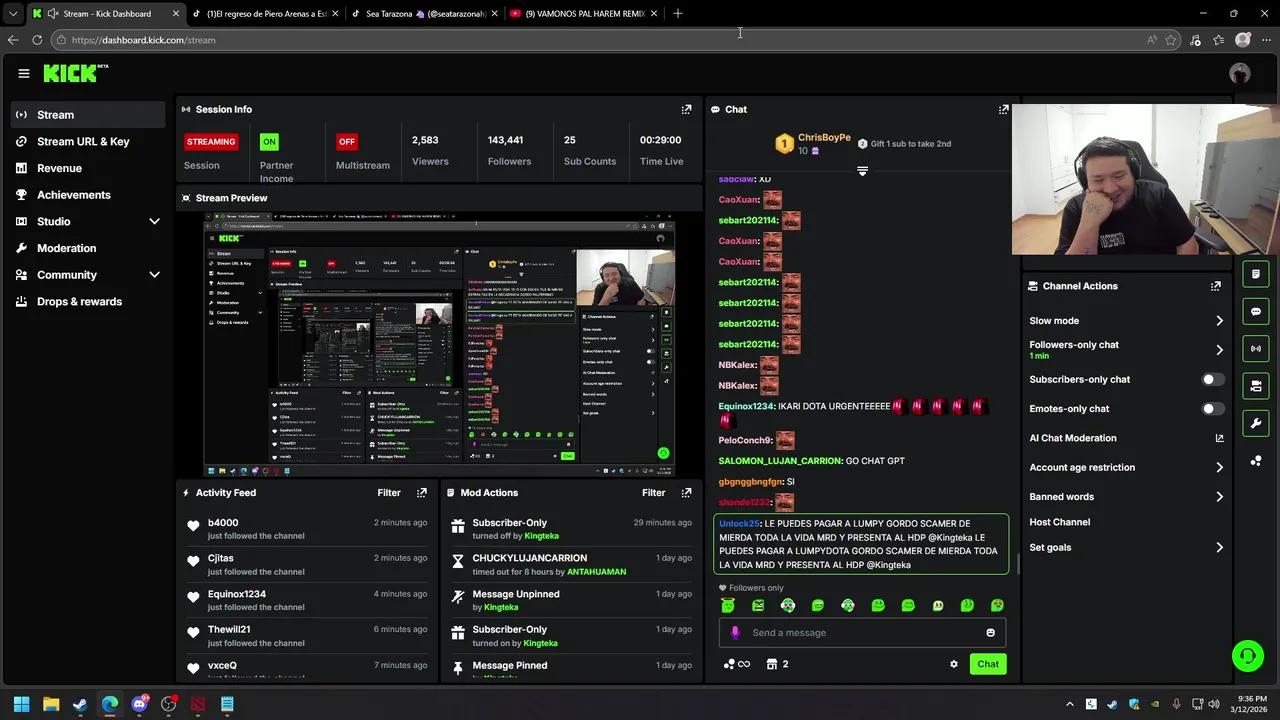Toggle Subscribers-only chat switch
The height and width of the screenshot is (720, 1280).
(x=1211, y=380)
